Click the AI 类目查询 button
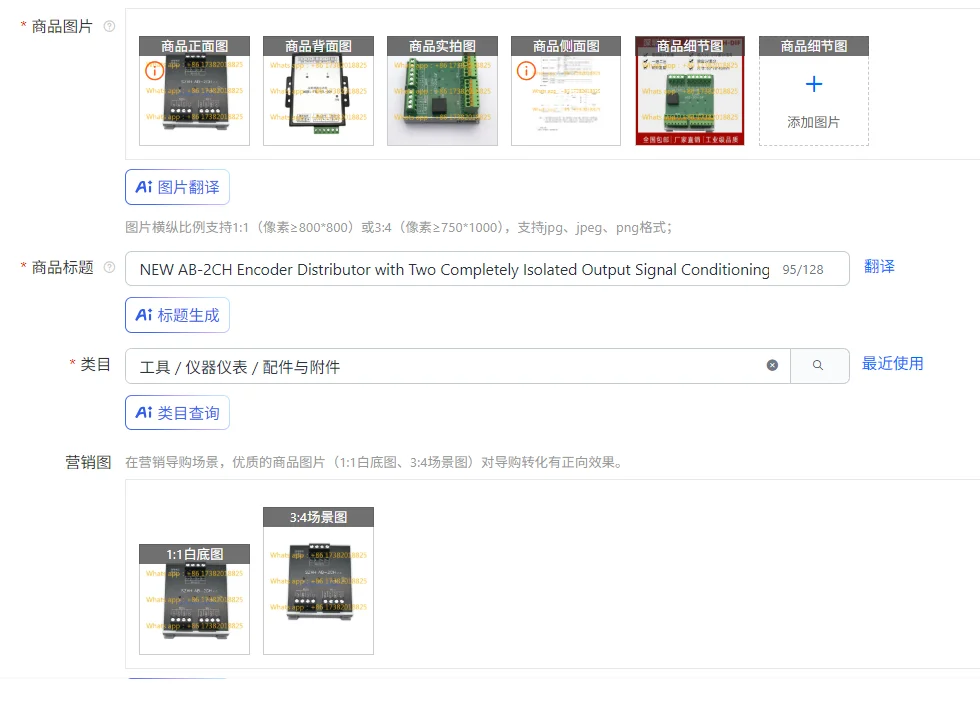This screenshot has width=980, height=719. pos(178,413)
